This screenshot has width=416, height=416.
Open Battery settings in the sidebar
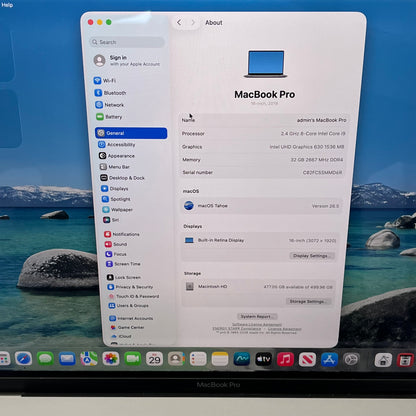(x=109, y=117)
